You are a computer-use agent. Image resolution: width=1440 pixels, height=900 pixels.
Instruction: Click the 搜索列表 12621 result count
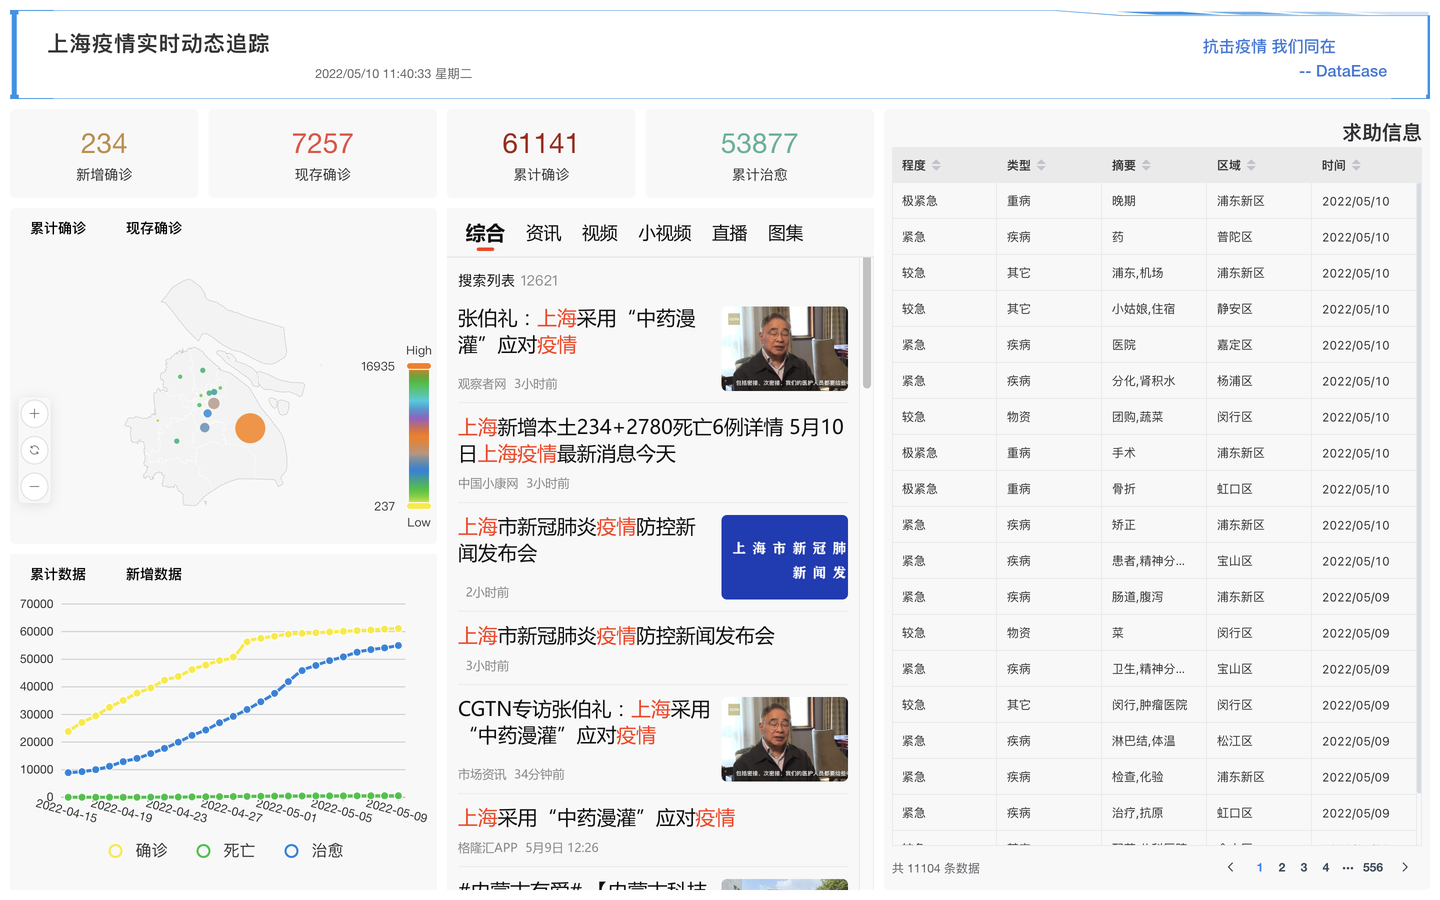(x=508, y=280)
